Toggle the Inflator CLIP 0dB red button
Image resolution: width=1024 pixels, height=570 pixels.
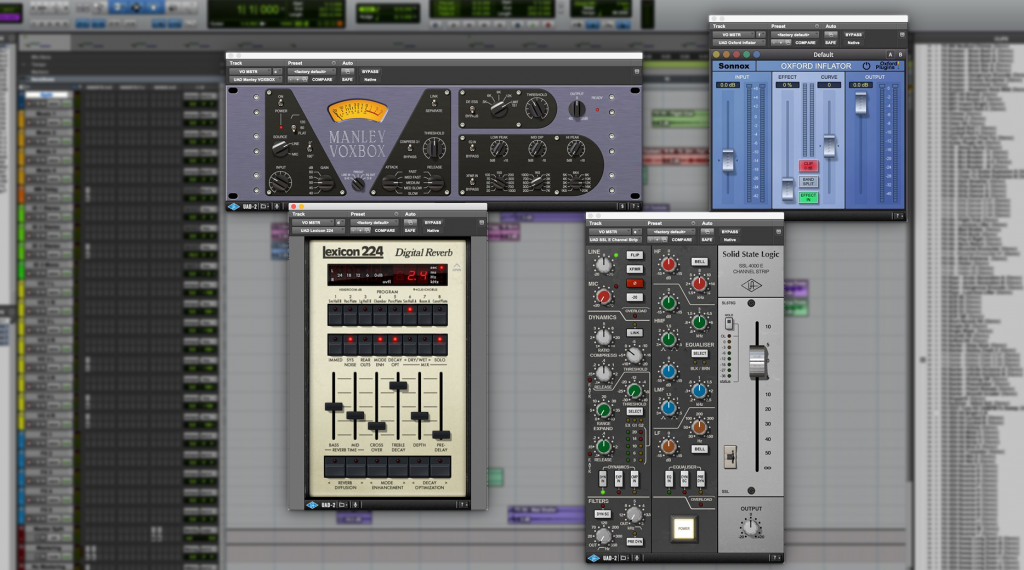click(x=808, y=165)
